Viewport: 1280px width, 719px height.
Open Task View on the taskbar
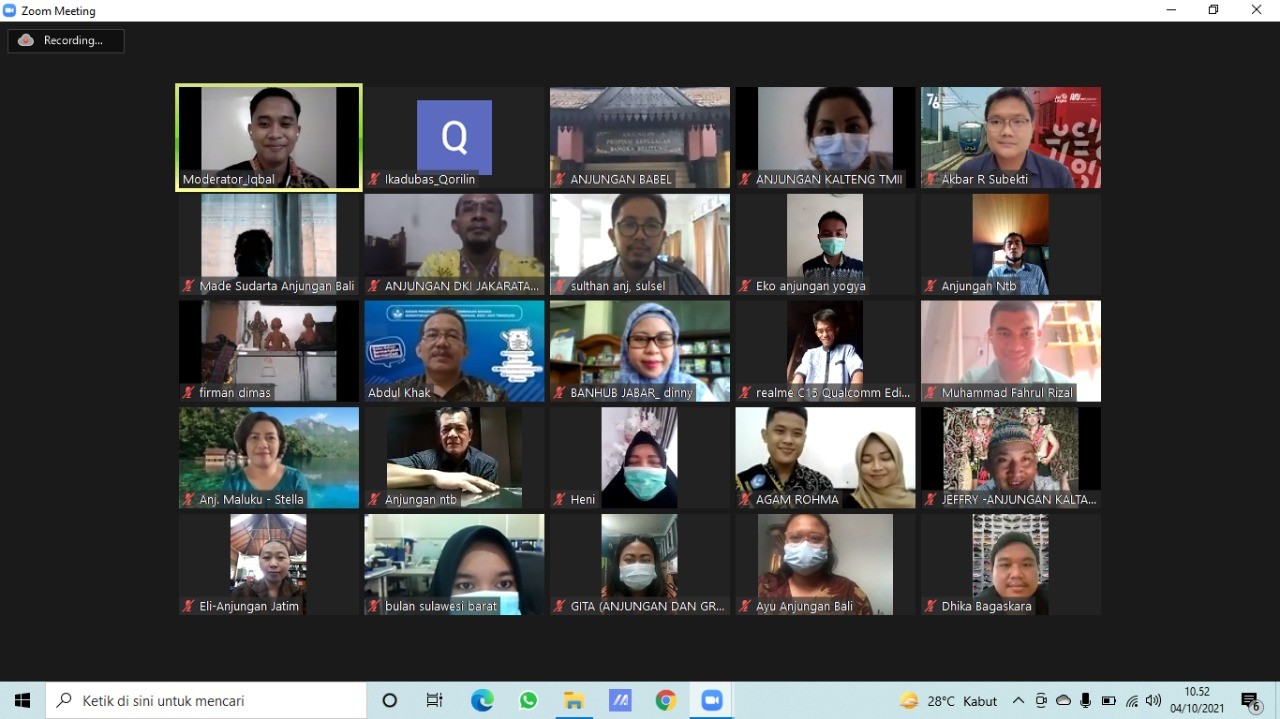tap(435, 700)
